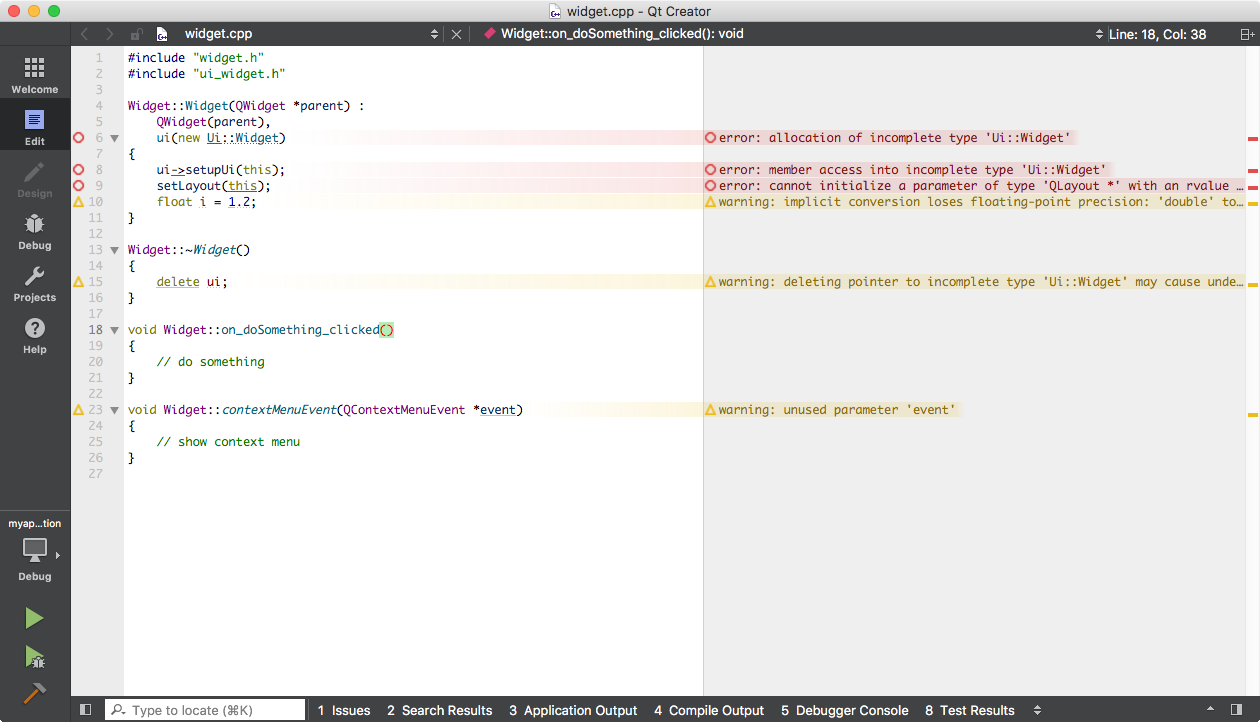
Task: Collapse the Widget destructor at line 13
Action: point(114,250)
